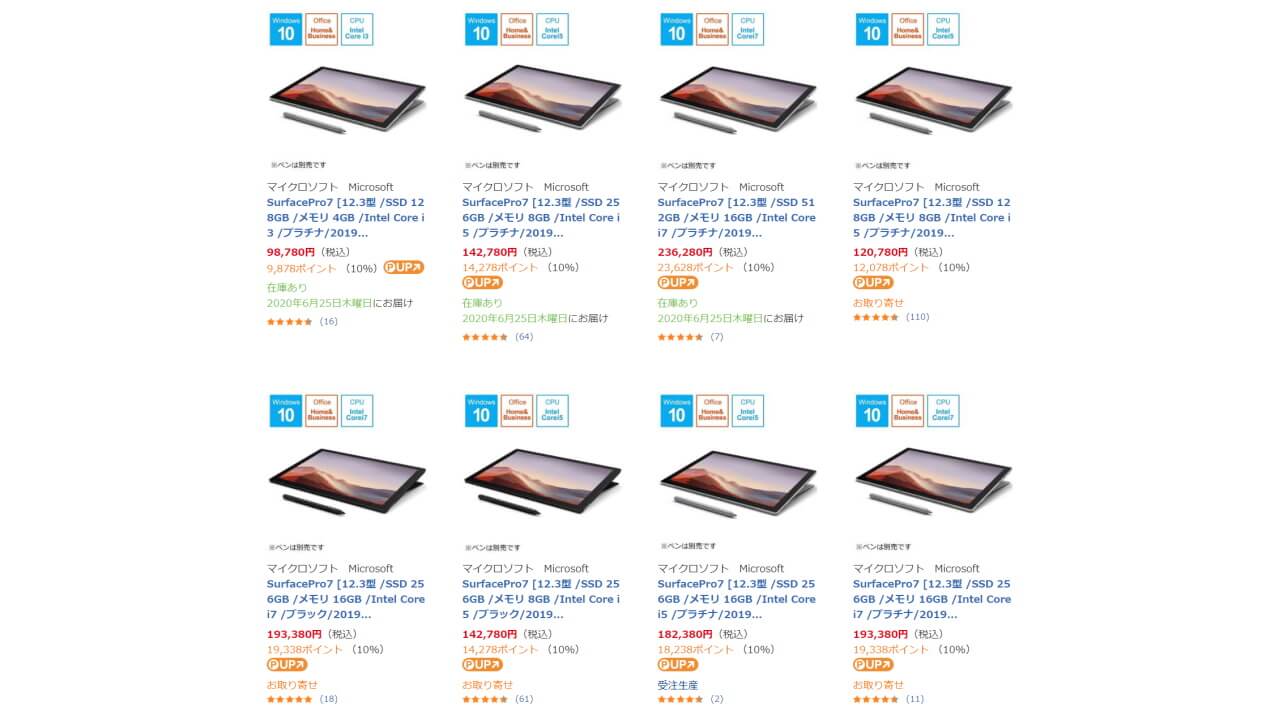
Task: Open the (18) reviews link
Action: pos(329,699)
